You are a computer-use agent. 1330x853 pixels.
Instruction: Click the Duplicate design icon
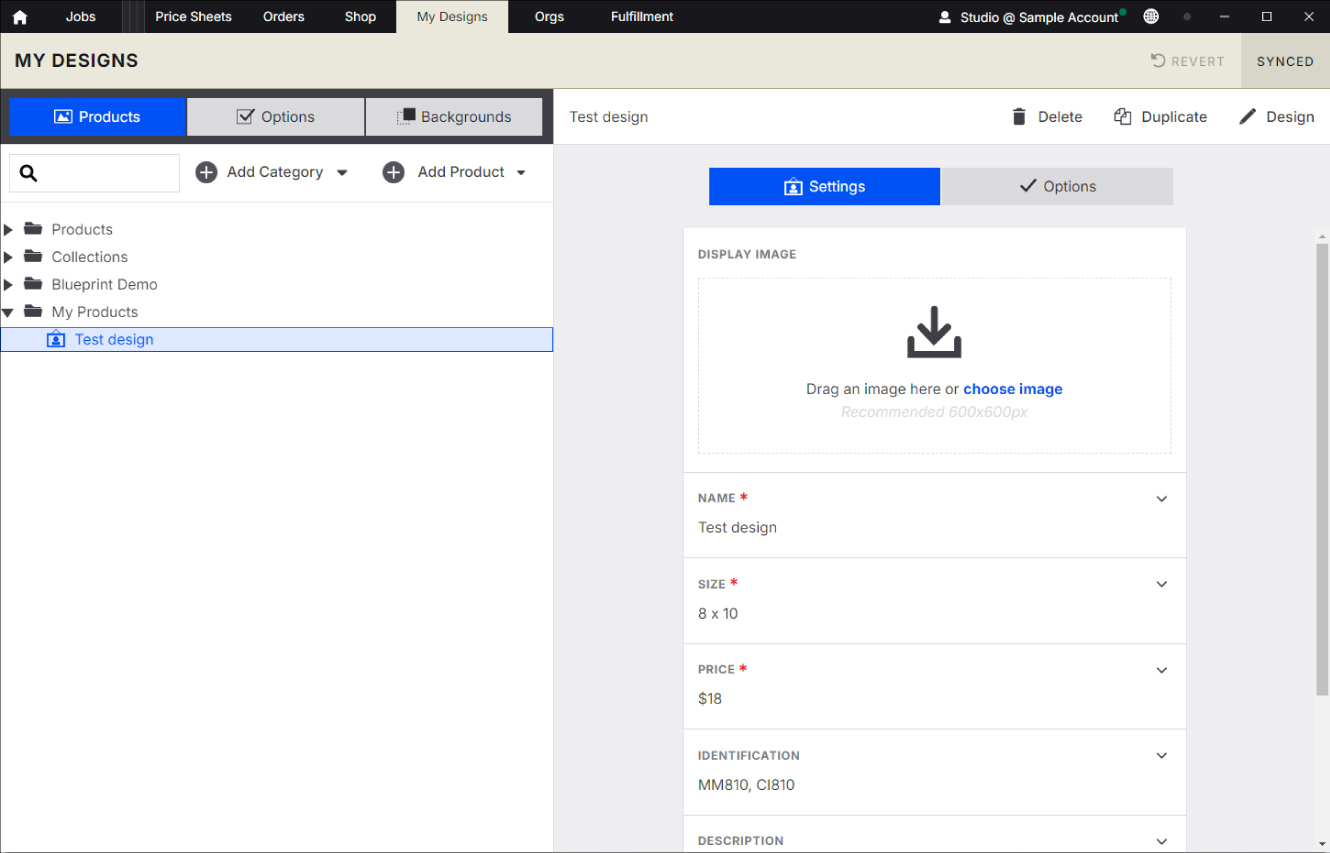pyautogui.click(x=1123, y=117)
